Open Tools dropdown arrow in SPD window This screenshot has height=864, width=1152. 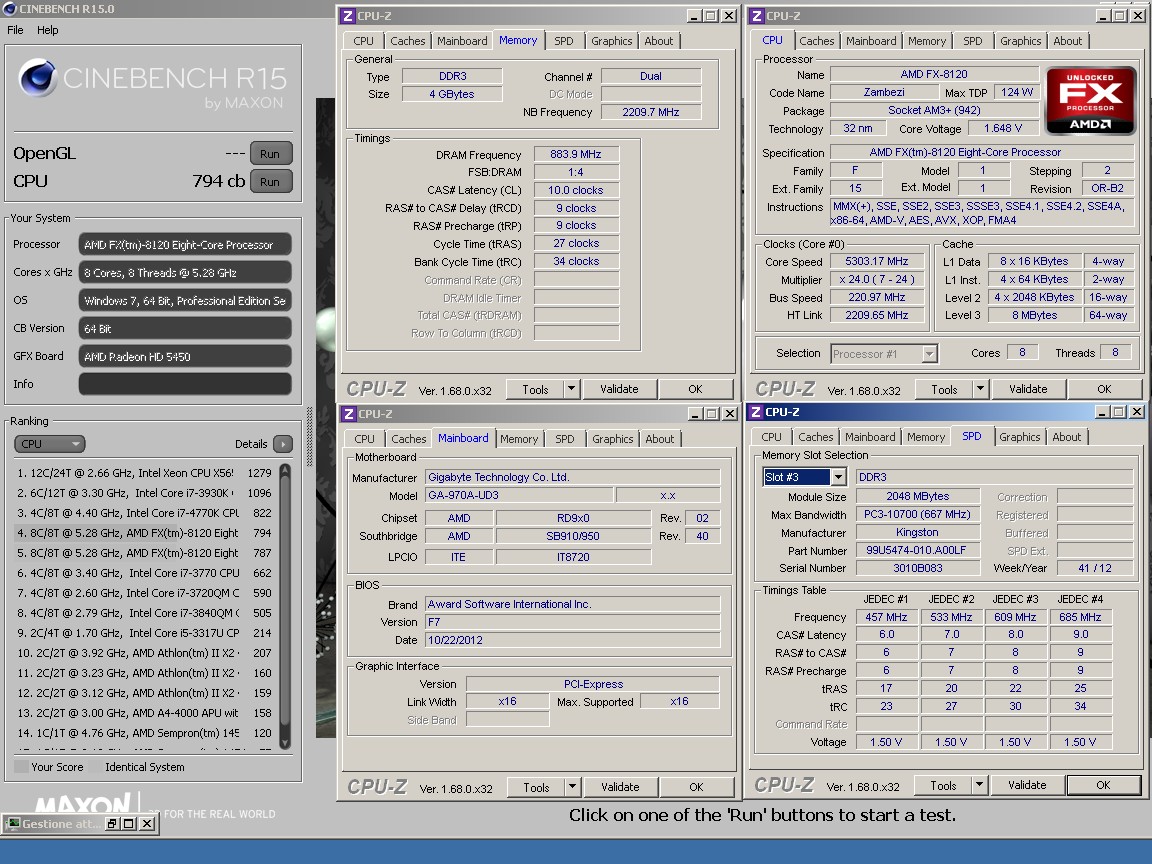click(x=979, y=785)
